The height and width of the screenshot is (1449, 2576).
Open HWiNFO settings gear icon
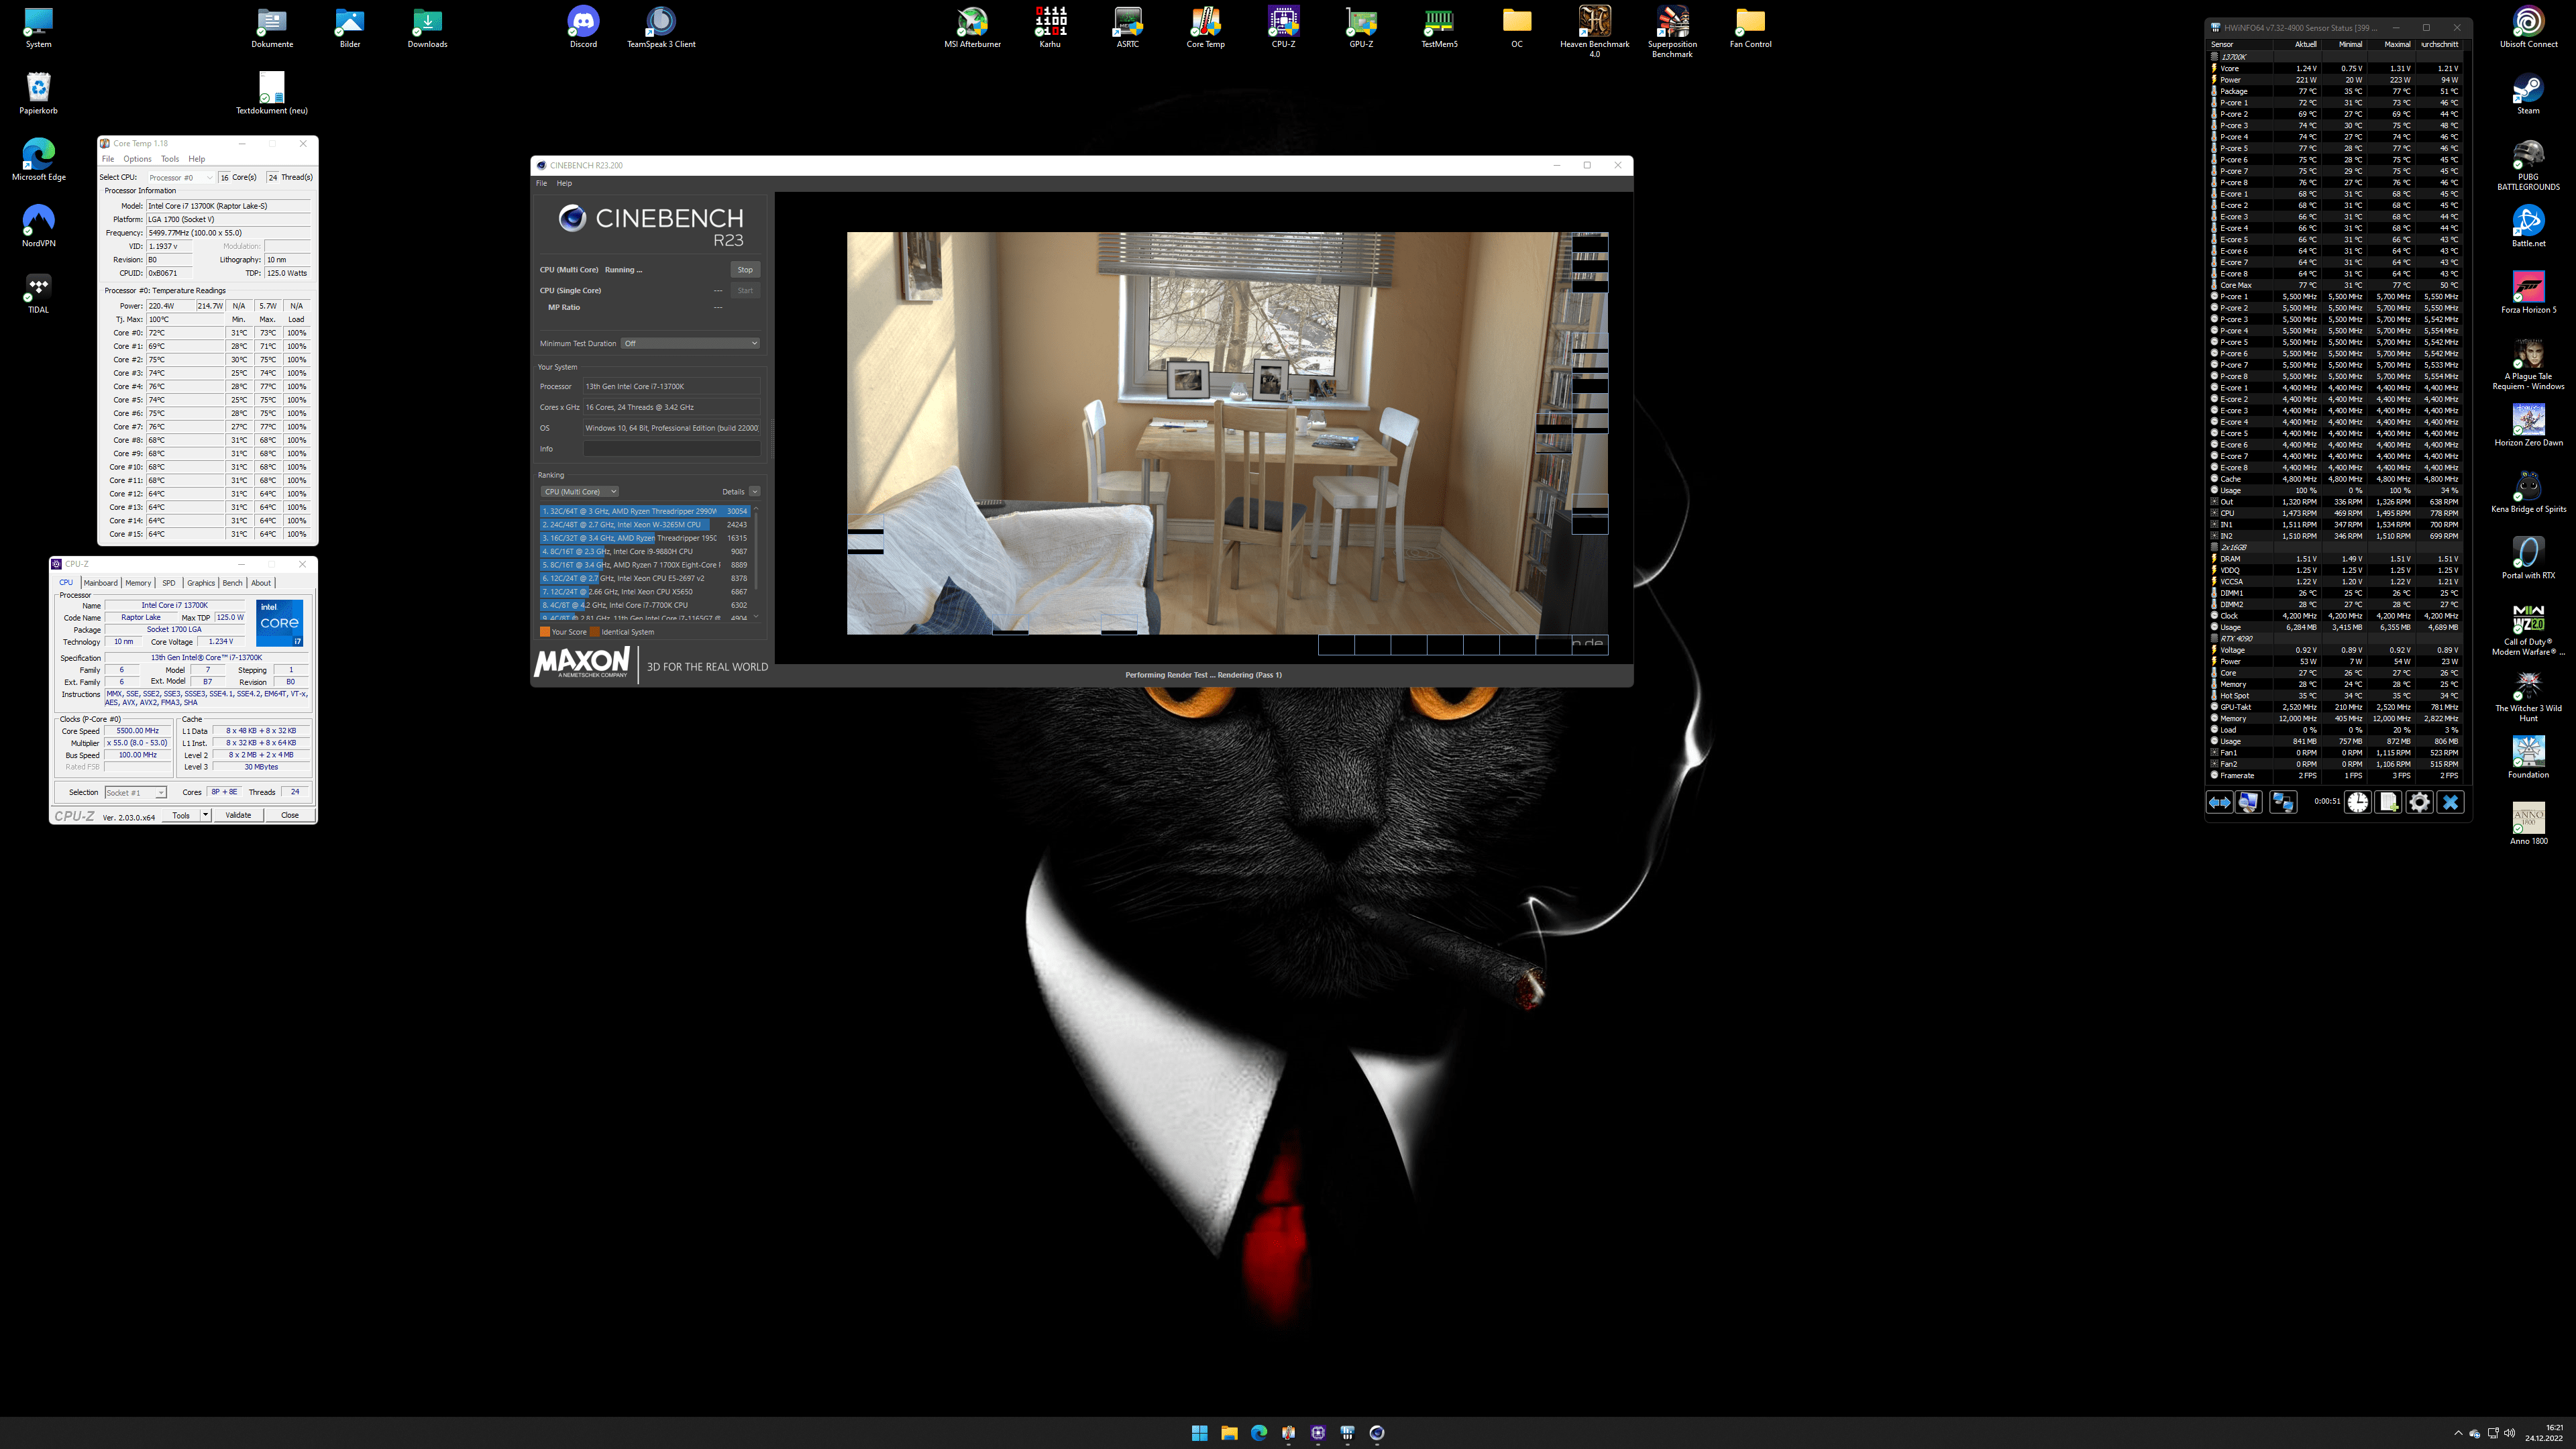point(2419,802)
